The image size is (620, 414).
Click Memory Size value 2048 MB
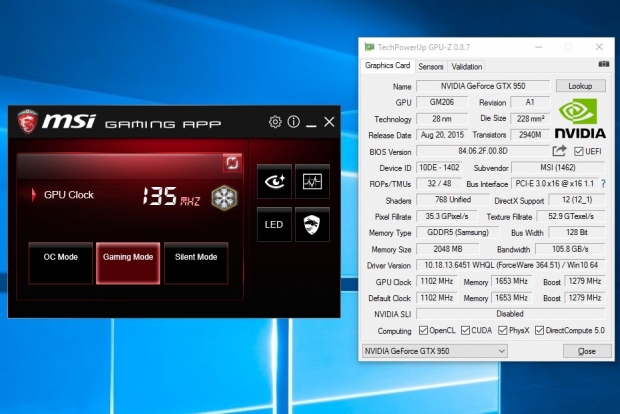click(x=448, y=249)
